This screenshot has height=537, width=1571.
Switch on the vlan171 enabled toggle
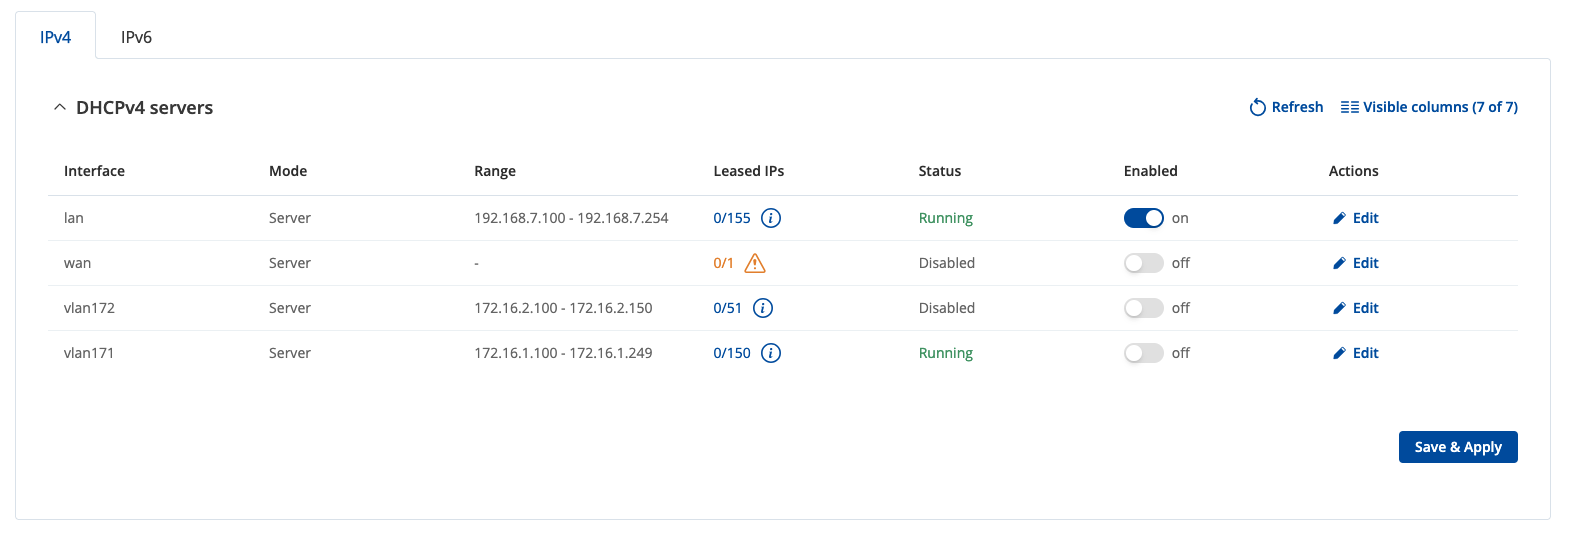point(1143,353)
